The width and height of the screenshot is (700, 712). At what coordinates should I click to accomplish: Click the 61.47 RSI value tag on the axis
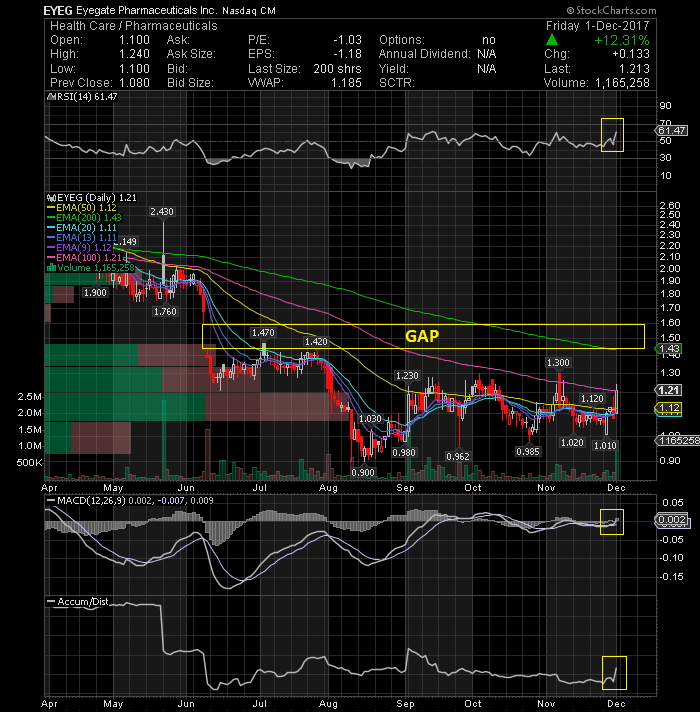point(672,131)
